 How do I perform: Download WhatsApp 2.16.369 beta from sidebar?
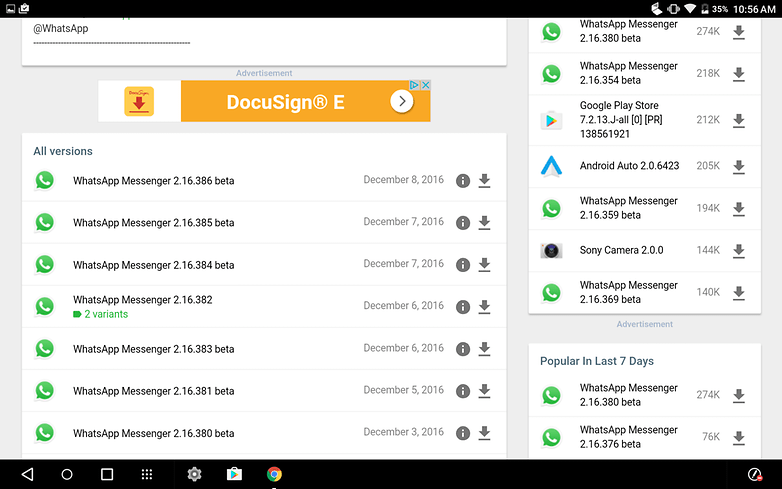click(x=739, y=293)
